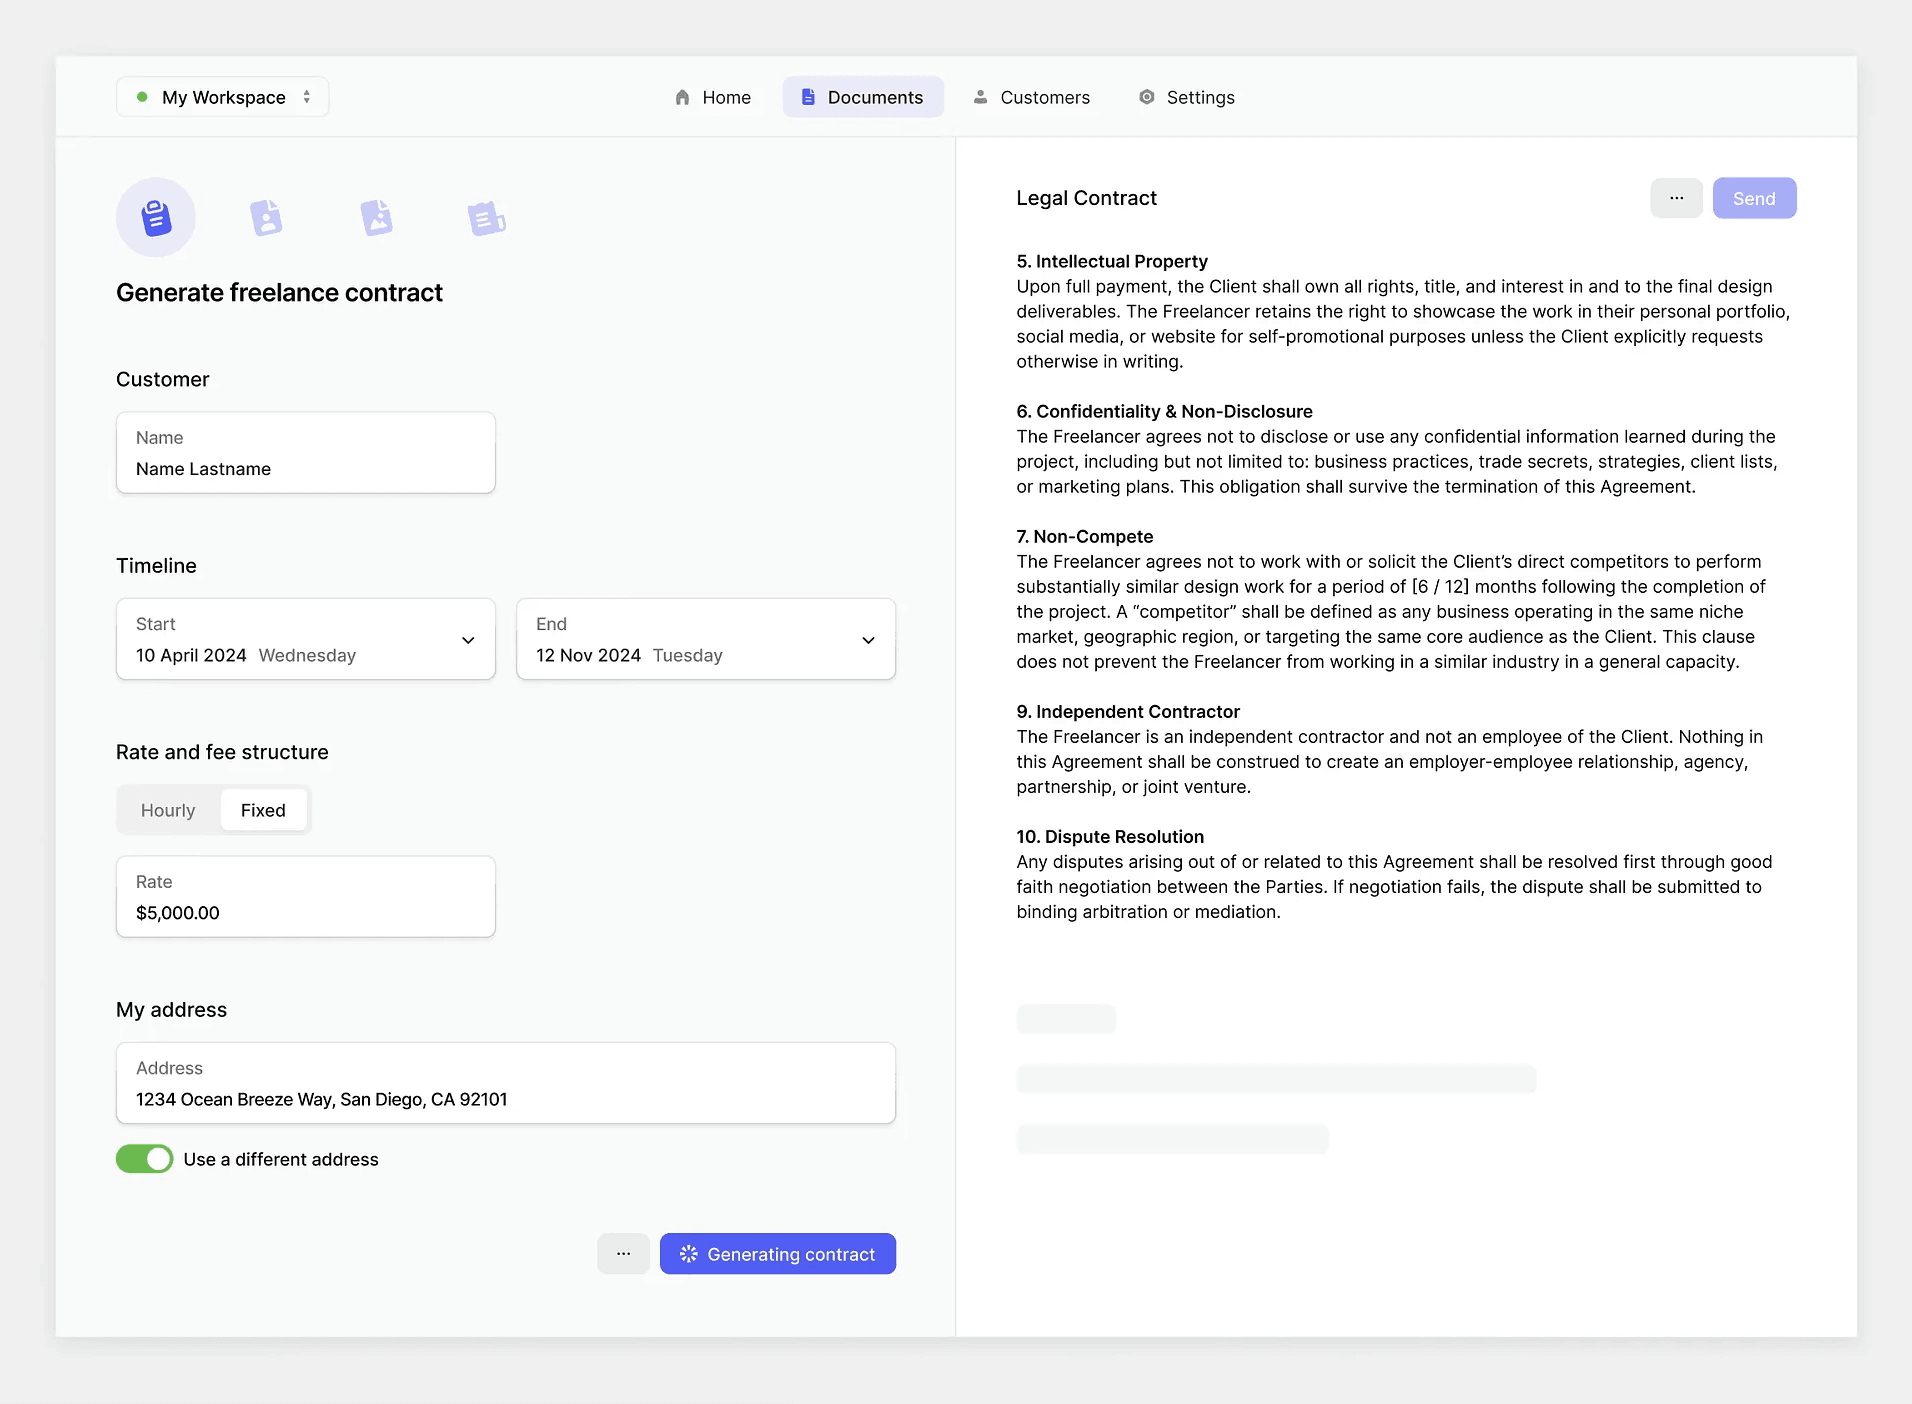1912x1404 pixels.
Task: Click the Send button
Action: pos(1754,198)
